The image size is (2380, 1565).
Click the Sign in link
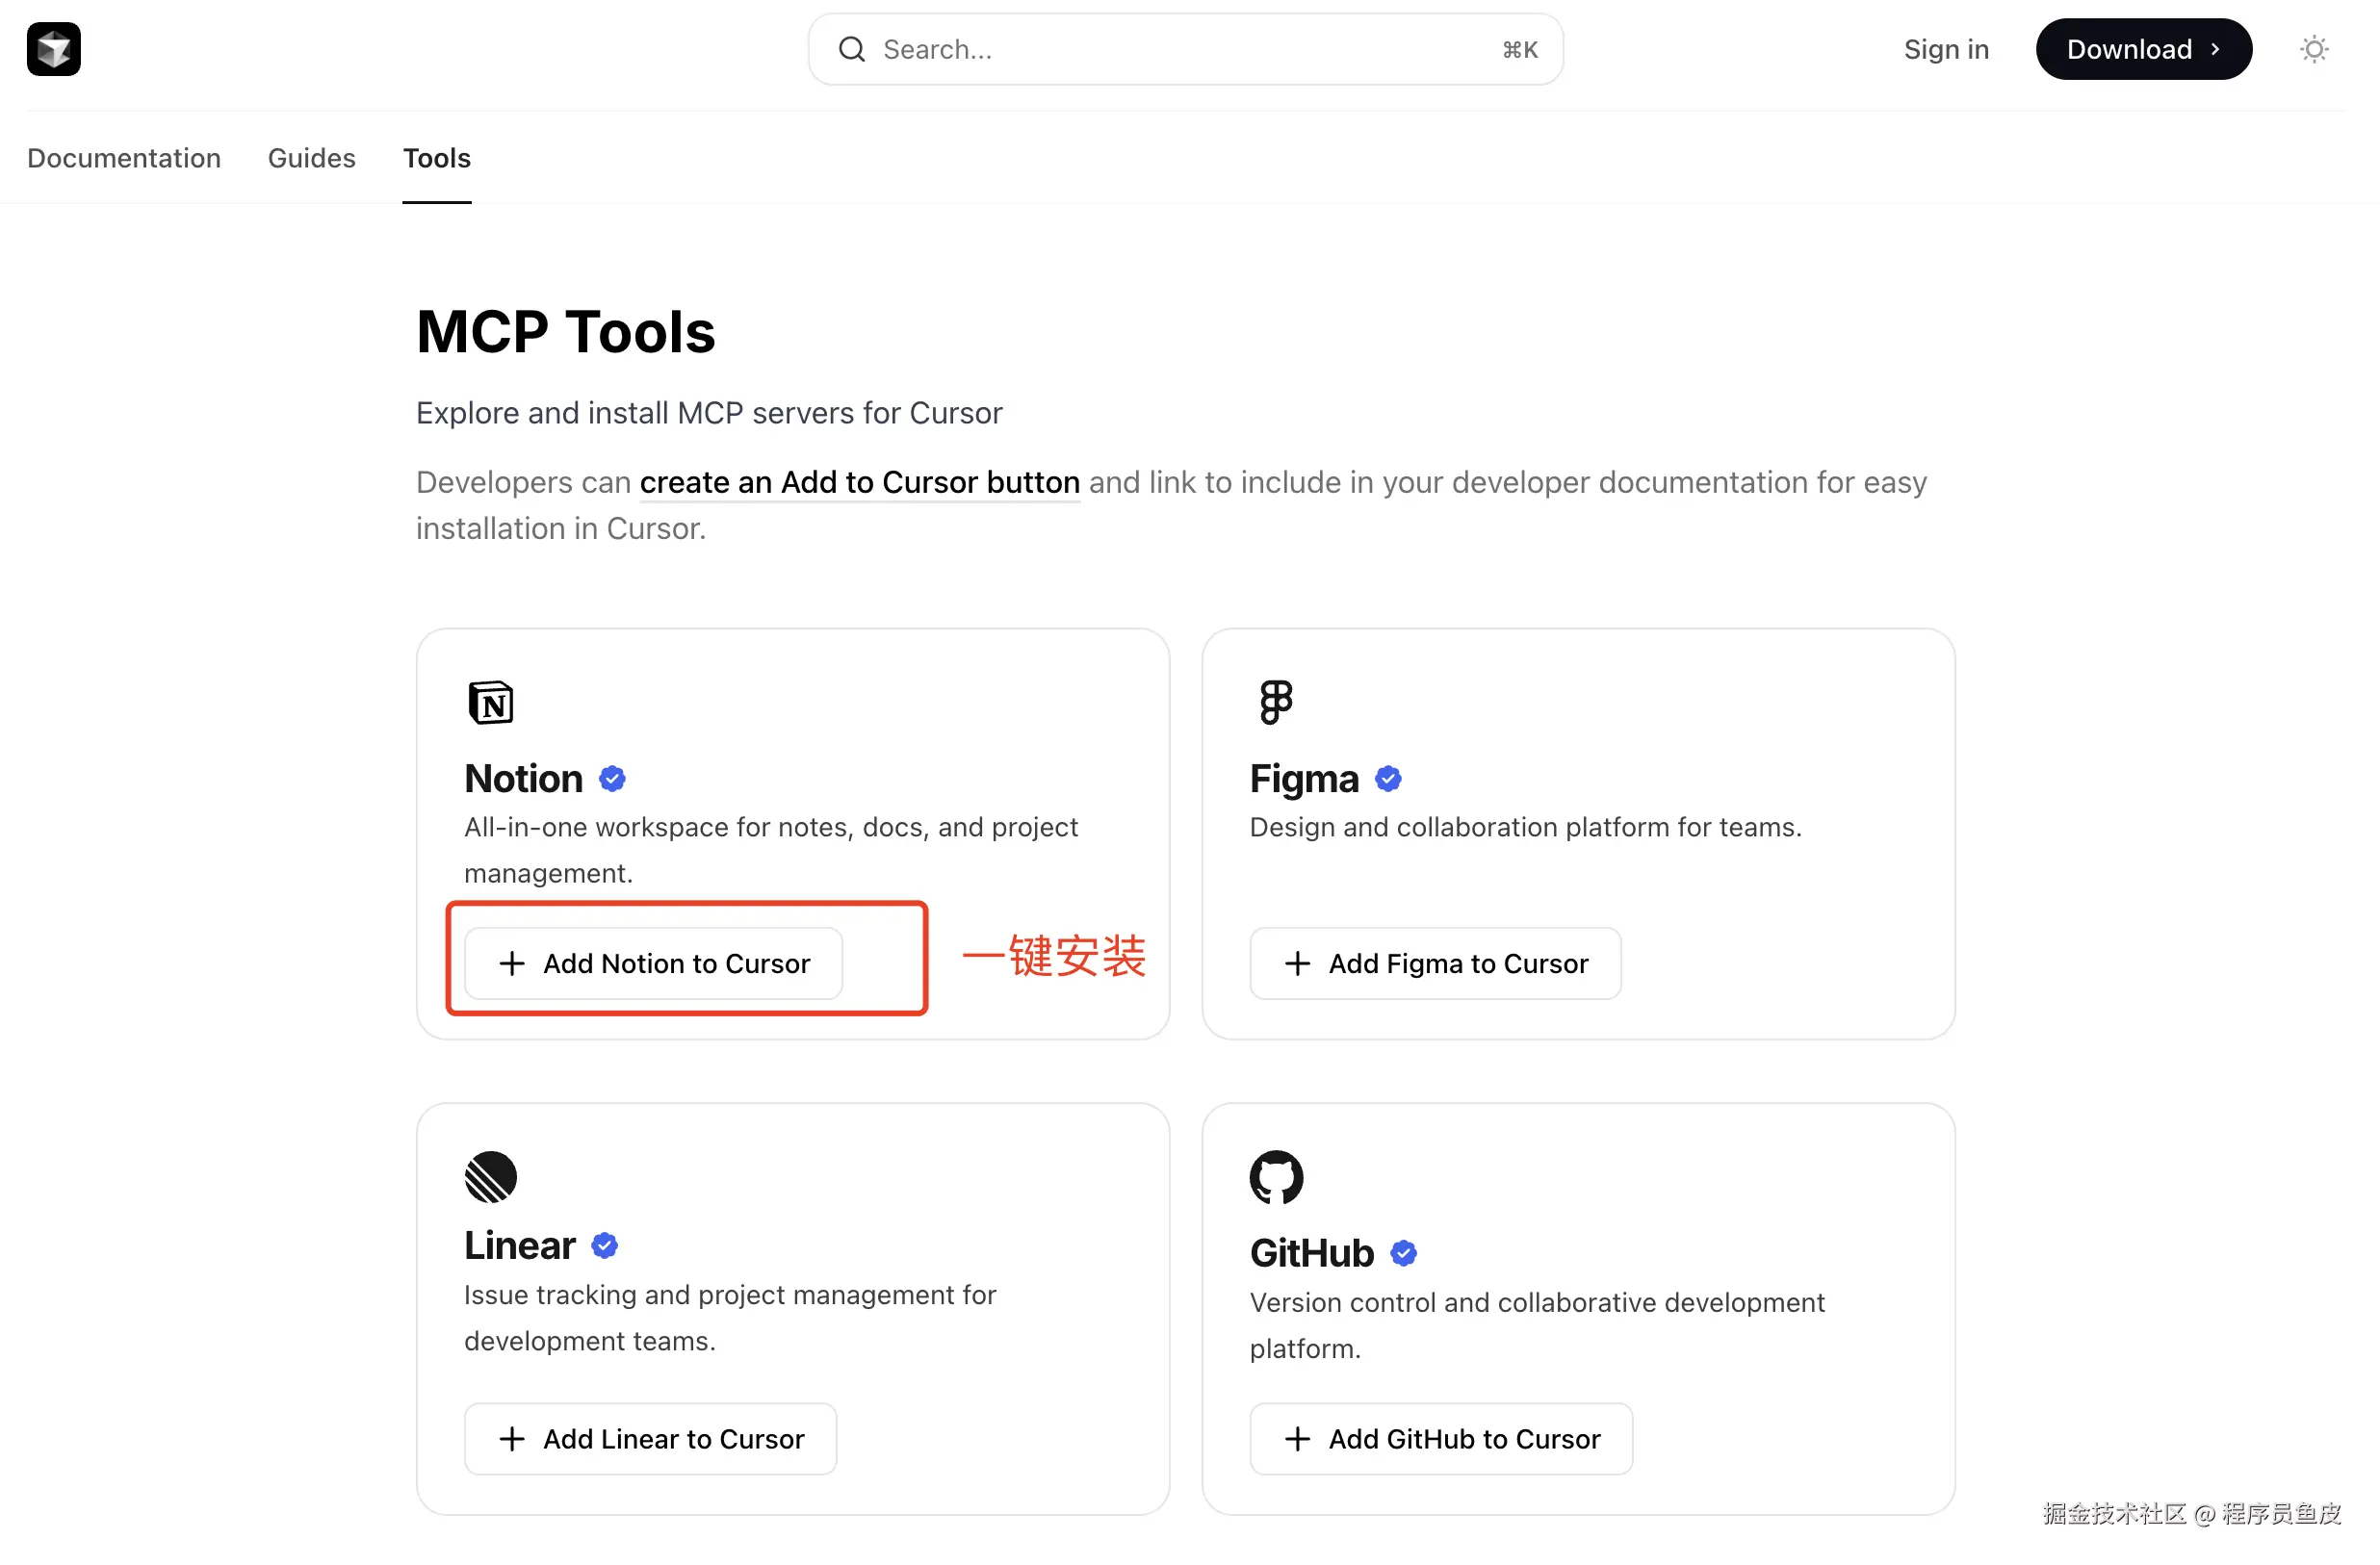[x=1945, y=49]
